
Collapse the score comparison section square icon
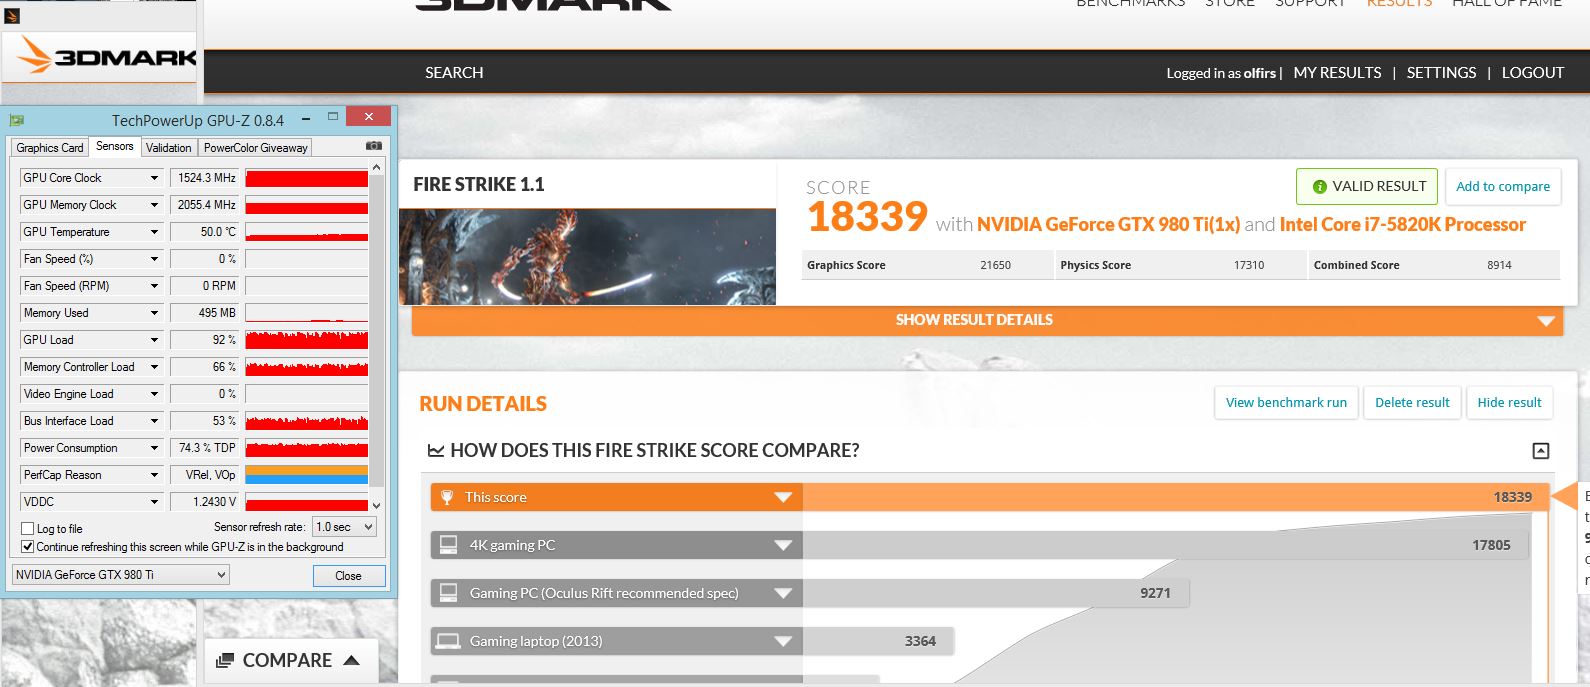tap(1541, 451)
